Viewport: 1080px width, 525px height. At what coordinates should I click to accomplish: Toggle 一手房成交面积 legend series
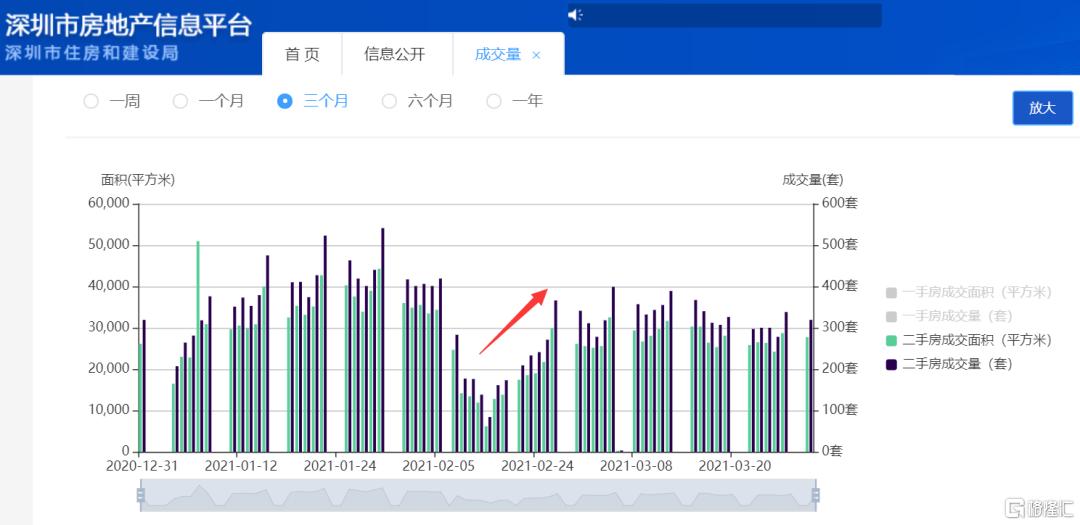point(968,292)
